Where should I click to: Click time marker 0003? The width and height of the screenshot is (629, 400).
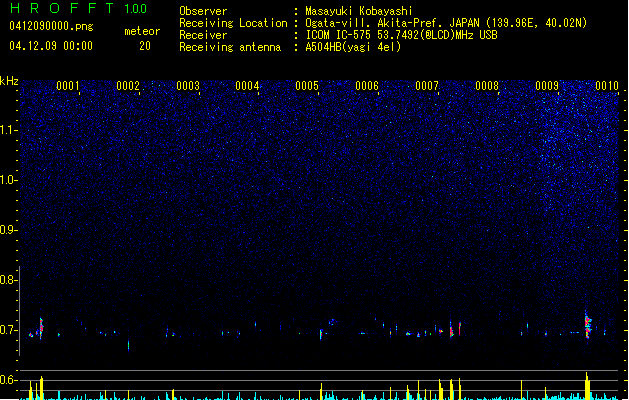click(188, 86)
